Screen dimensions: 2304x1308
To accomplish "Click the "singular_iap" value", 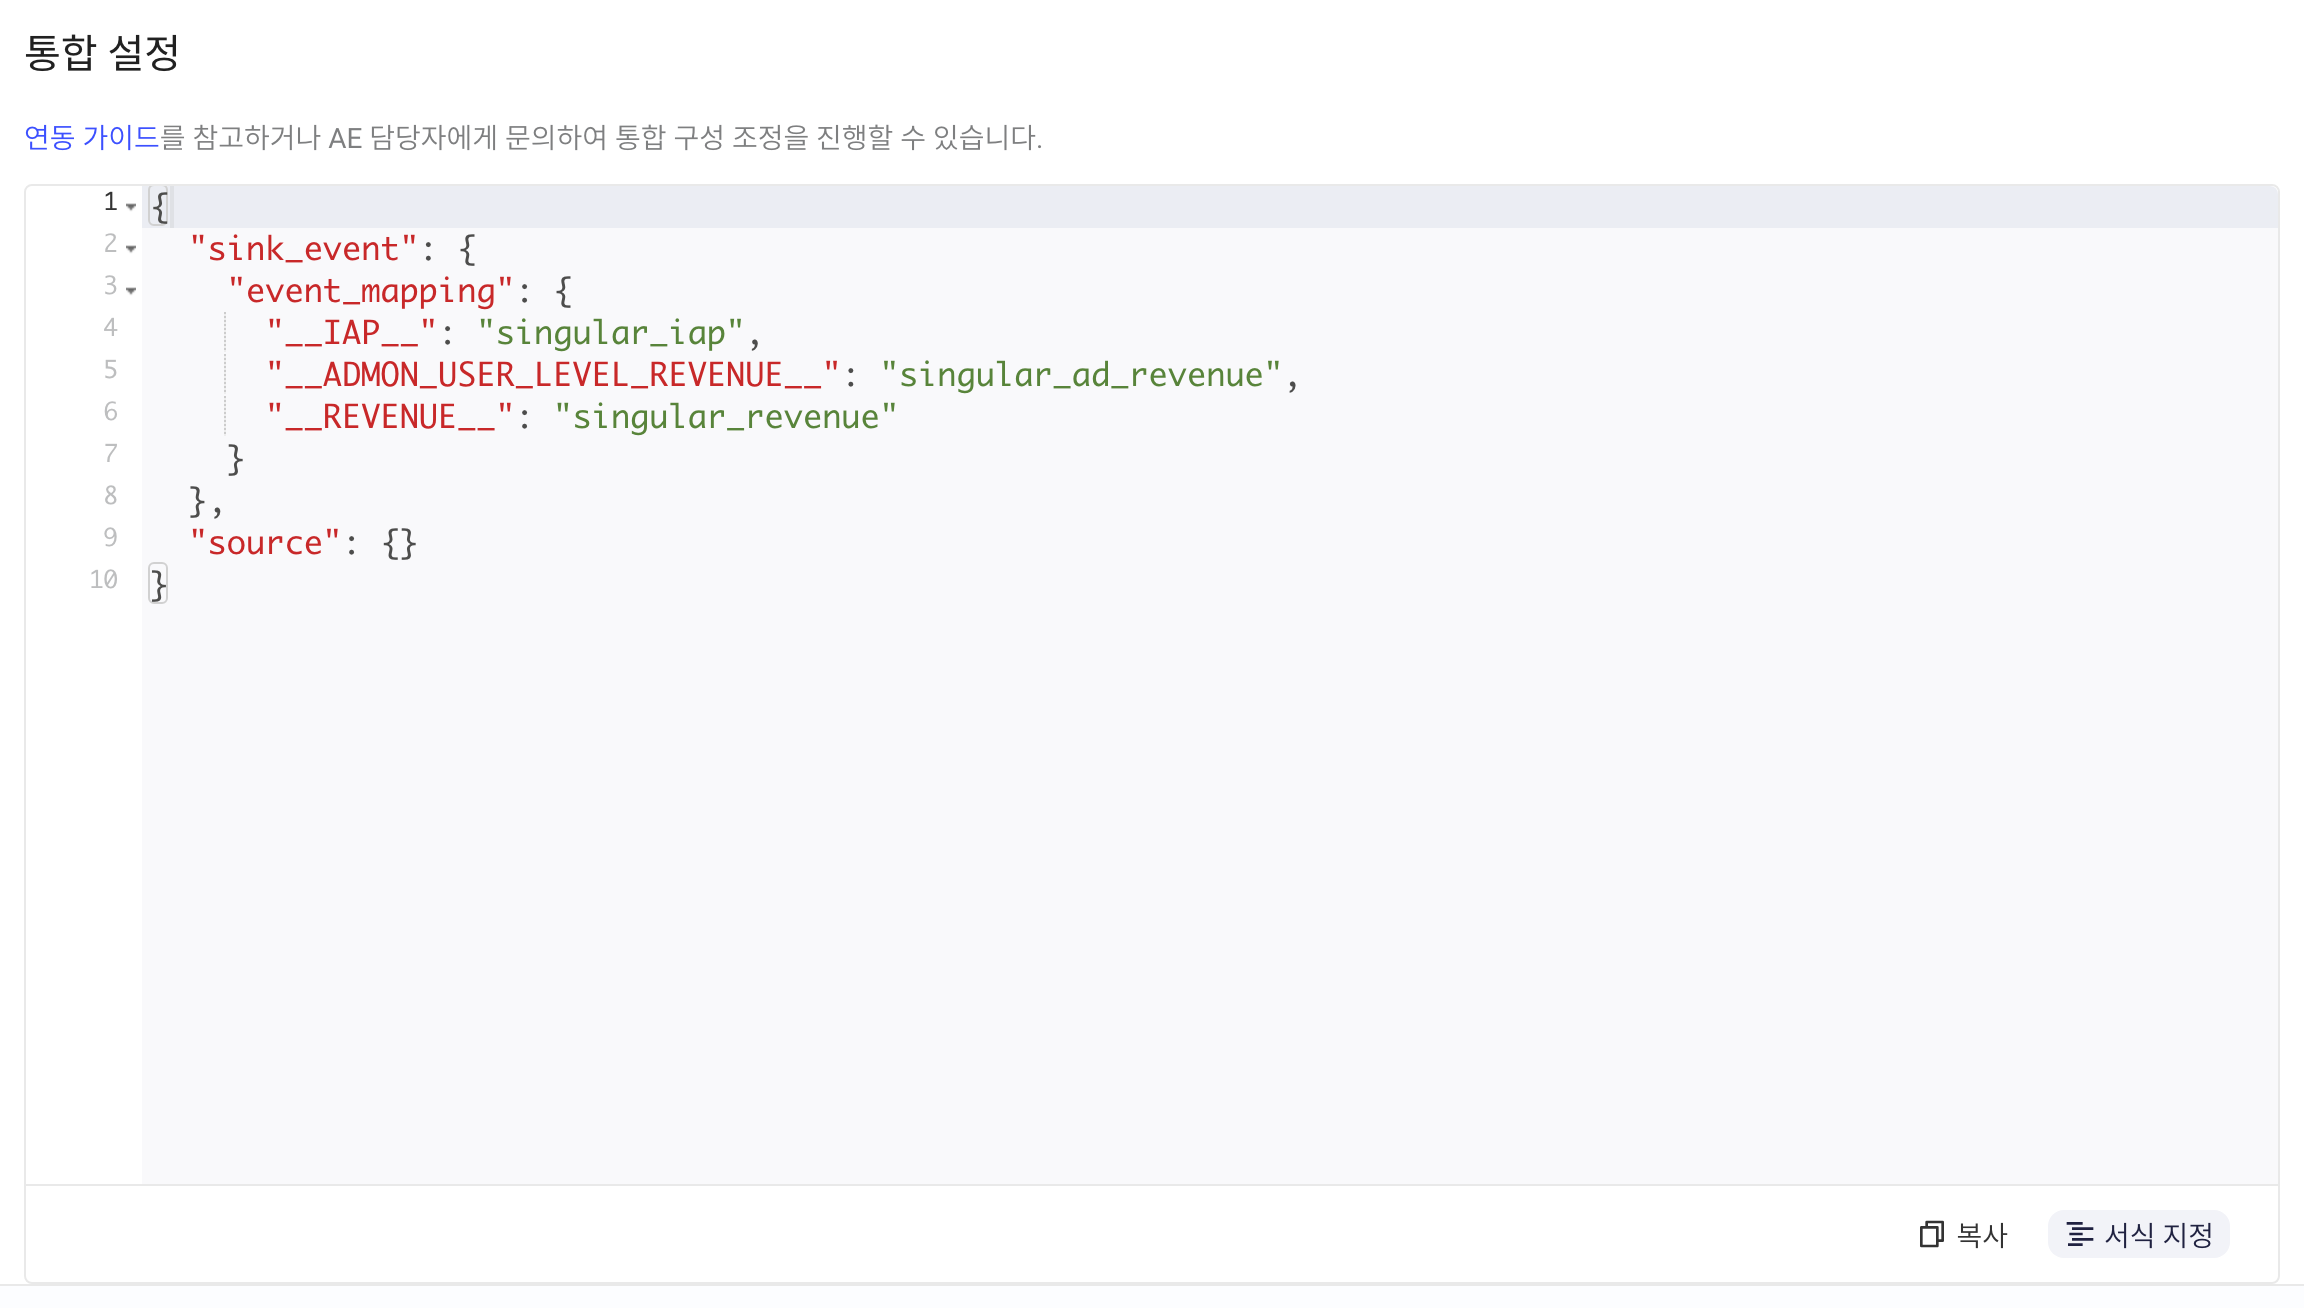I will (x=610, y=333).
